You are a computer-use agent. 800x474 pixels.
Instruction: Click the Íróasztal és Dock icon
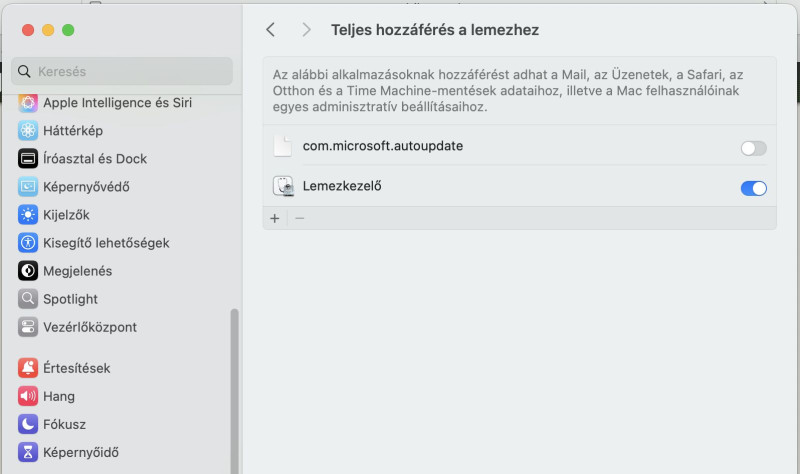tap(28, 159)
